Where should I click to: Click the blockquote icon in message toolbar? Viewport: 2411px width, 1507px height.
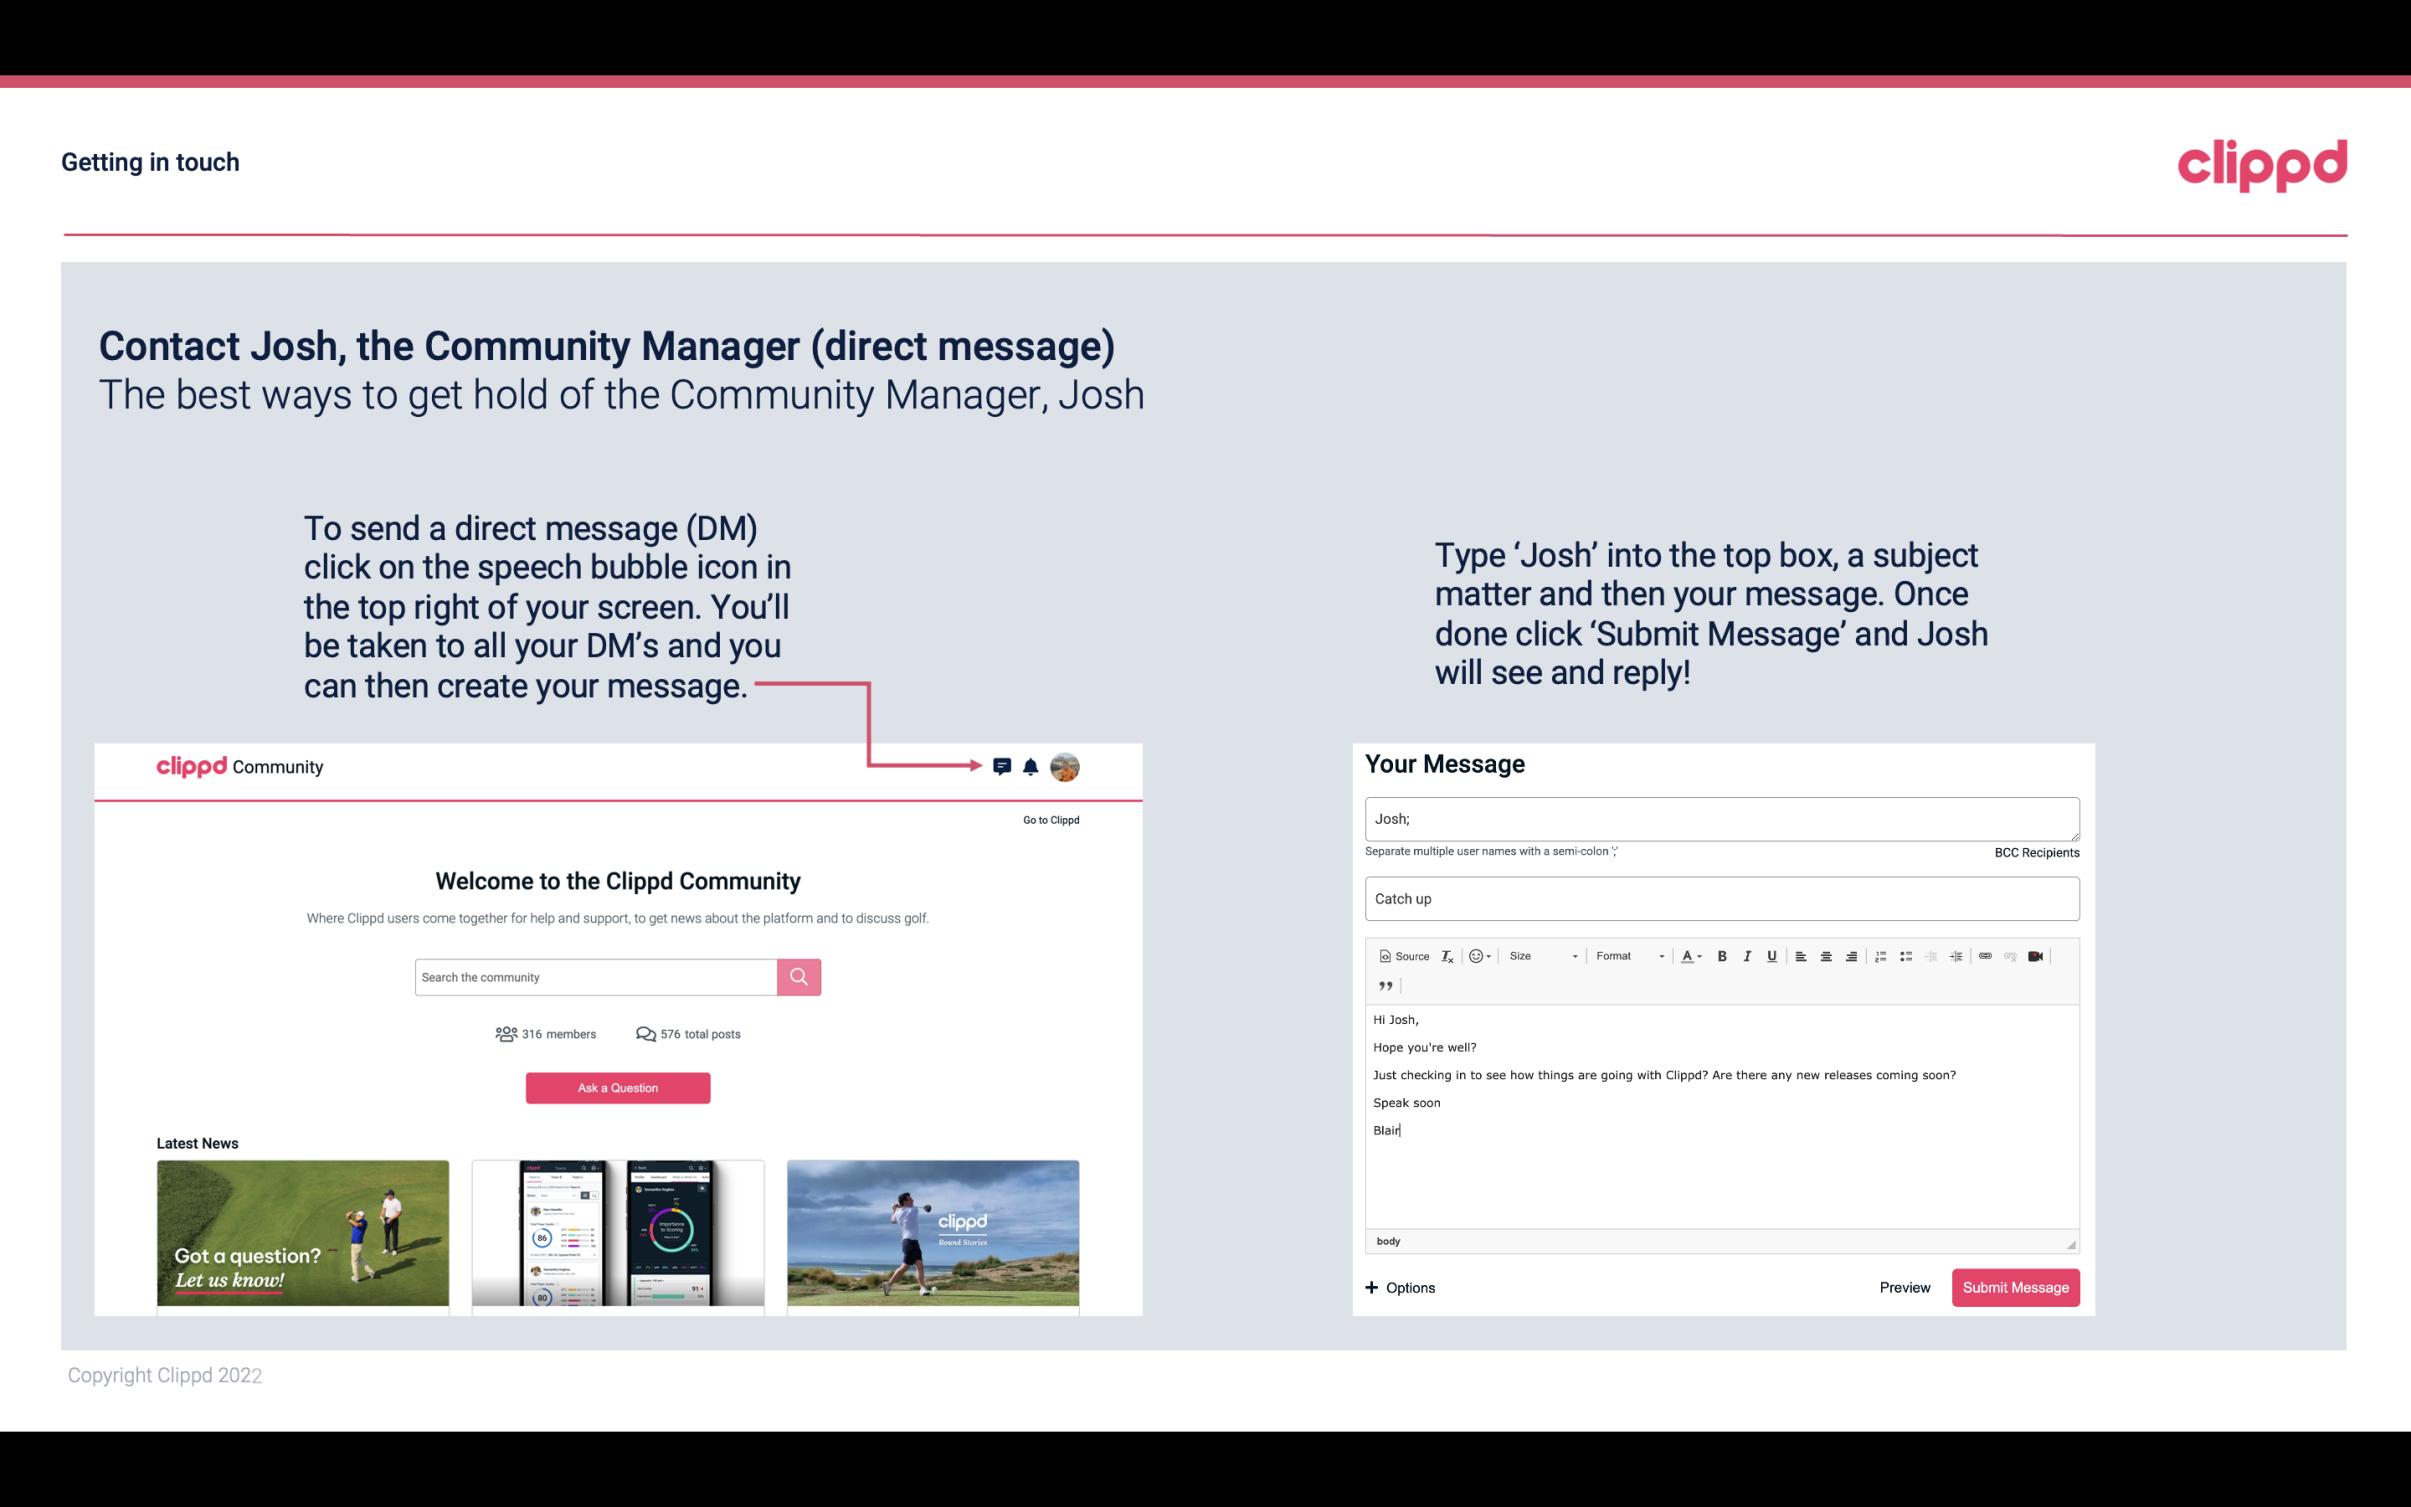tap(1383, 984)
